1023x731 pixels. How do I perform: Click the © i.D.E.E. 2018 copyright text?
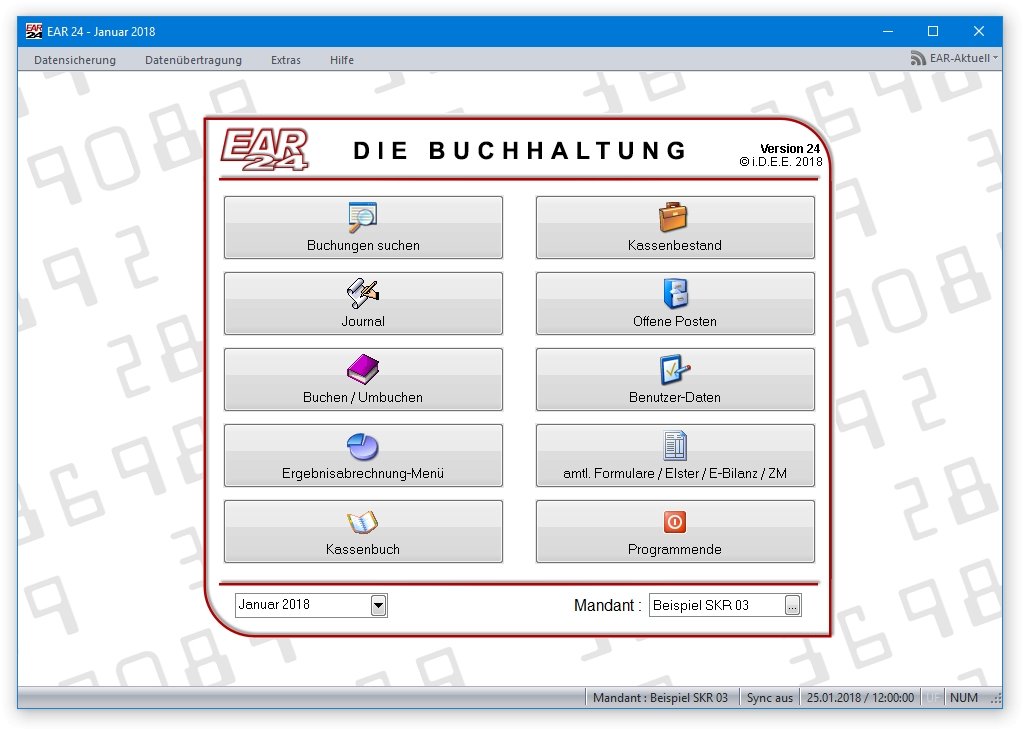[x=781, y=162]
